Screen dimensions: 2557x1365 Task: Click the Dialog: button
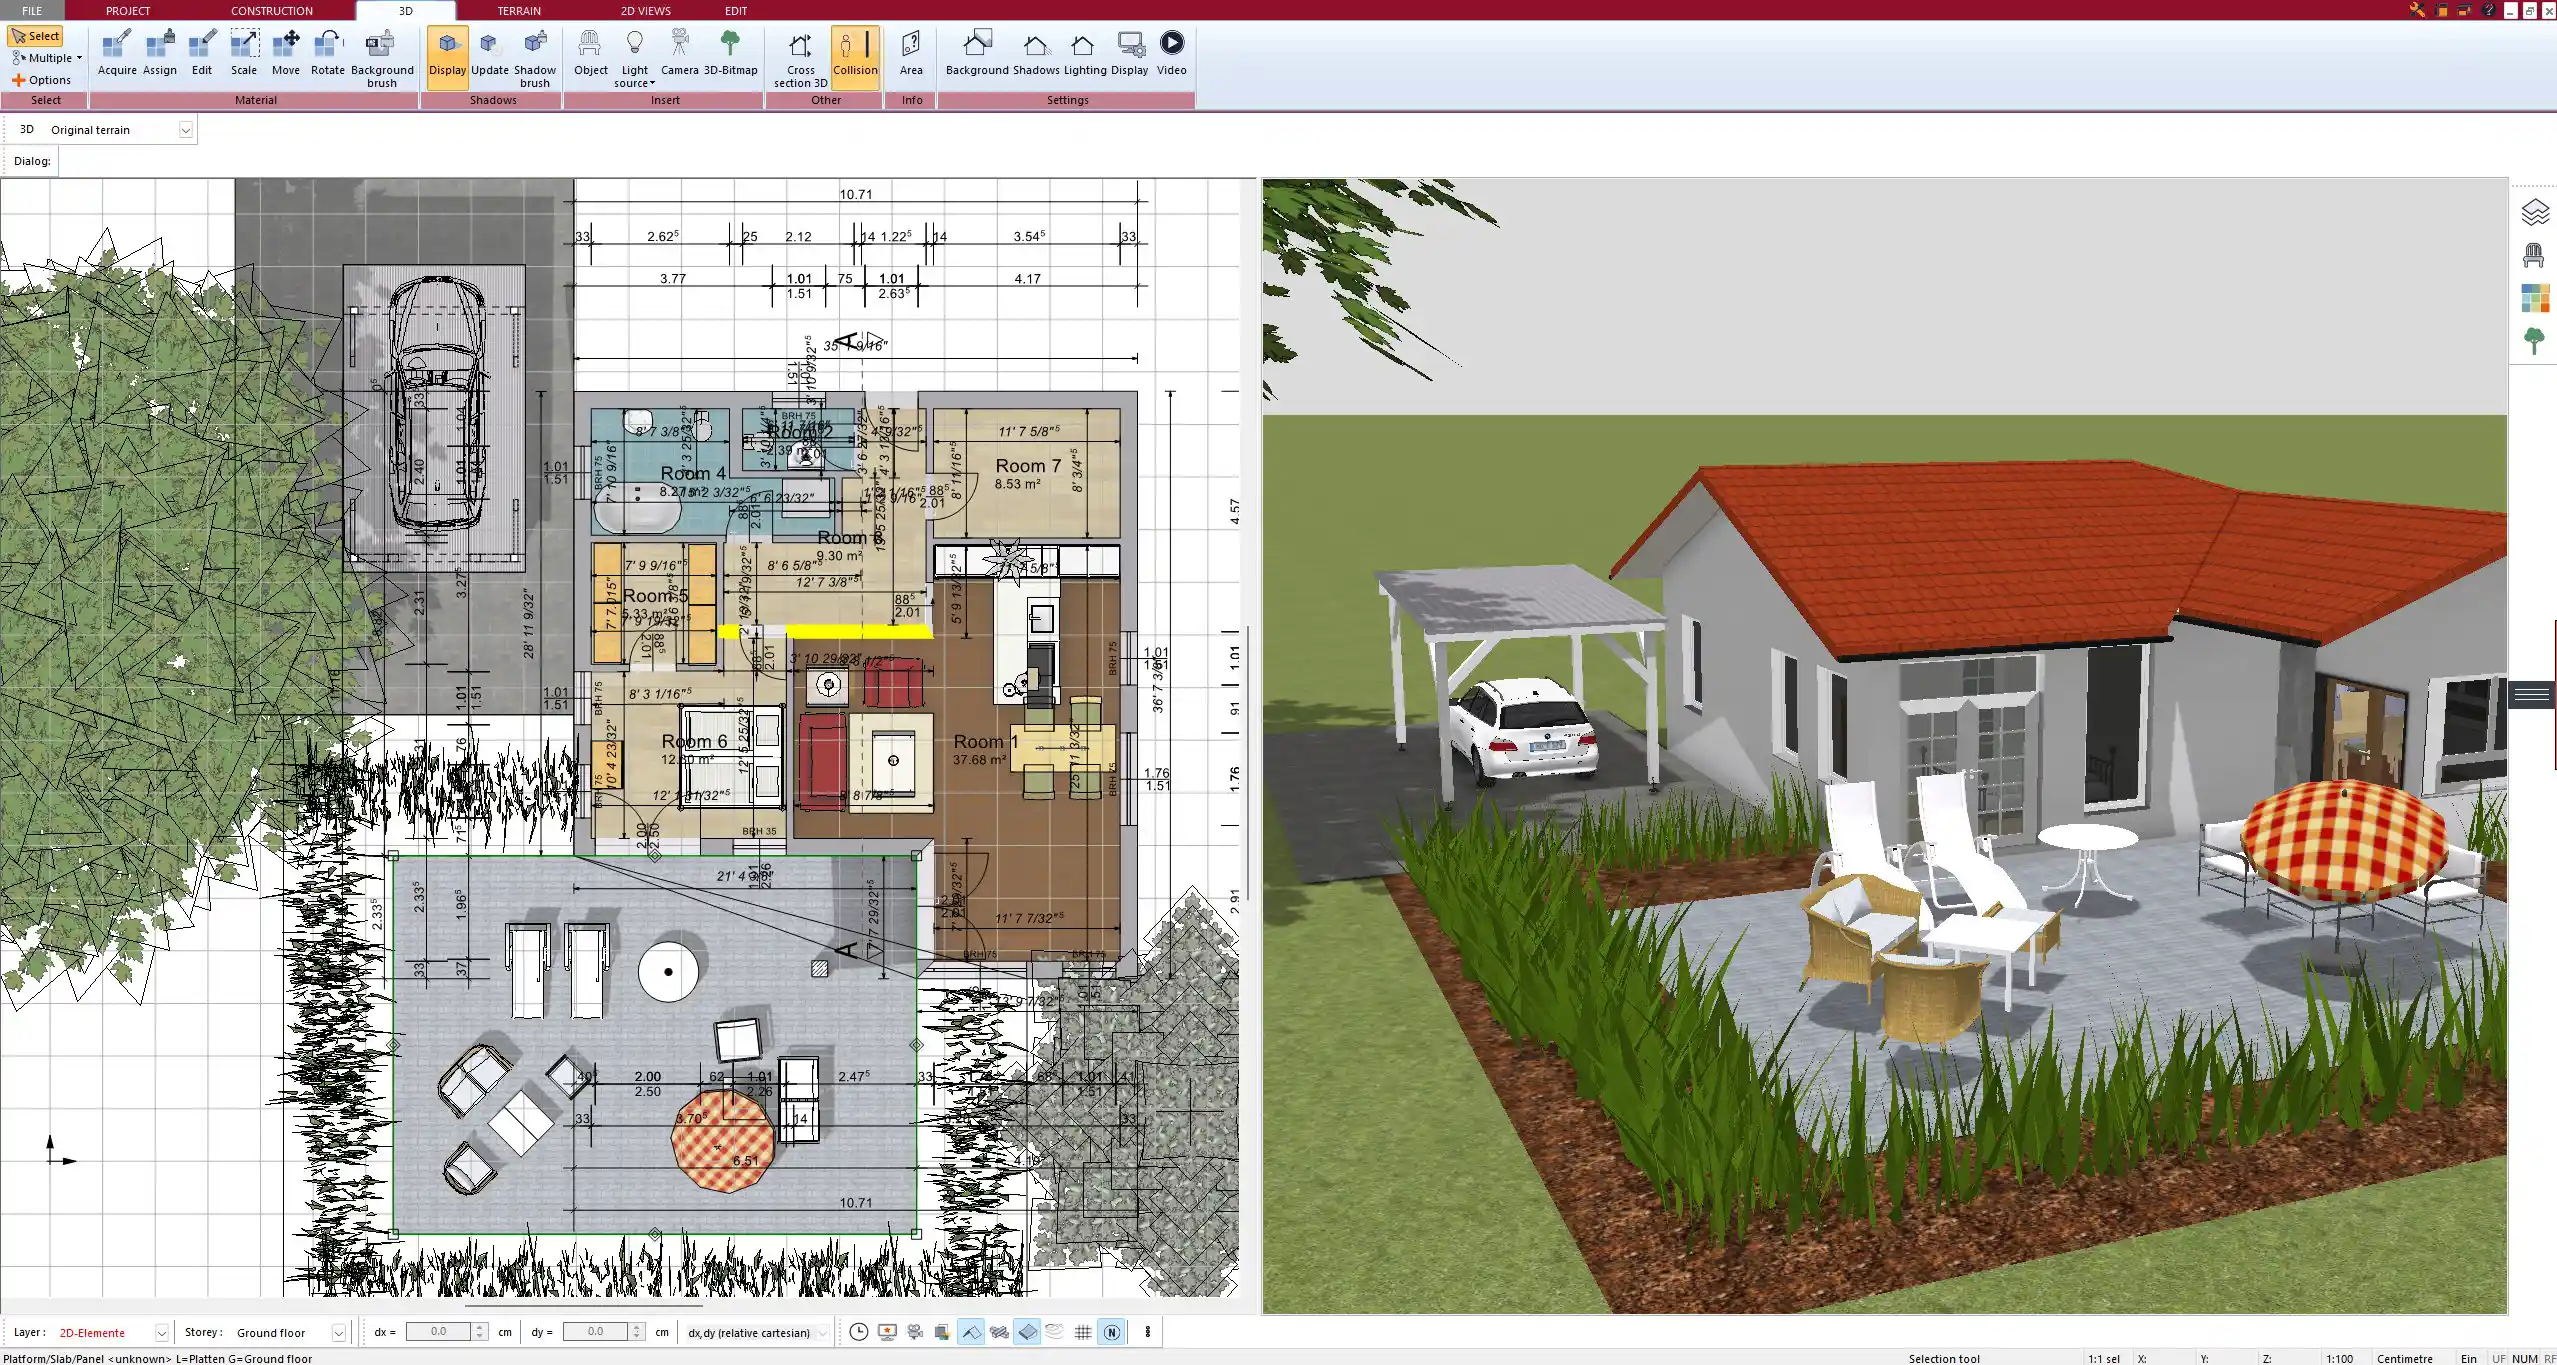[x=32, y=161]
